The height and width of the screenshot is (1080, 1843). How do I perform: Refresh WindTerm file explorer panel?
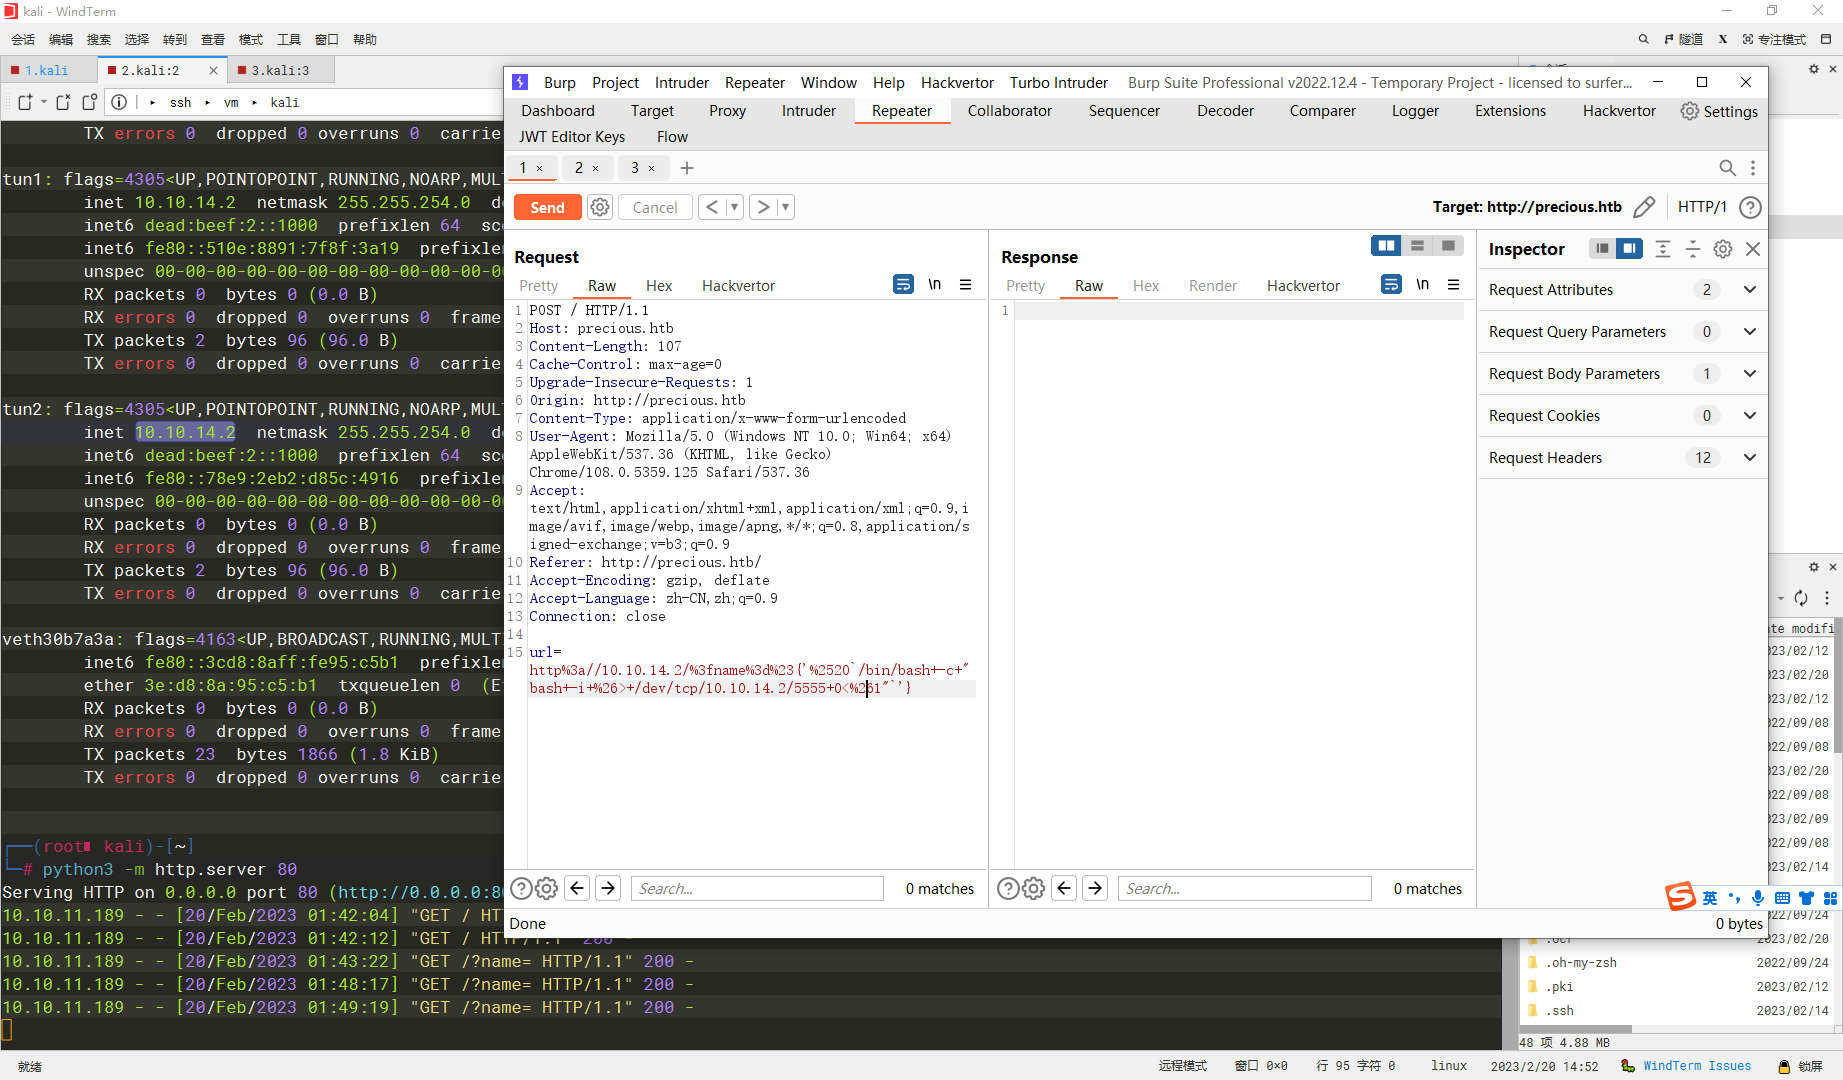(1801, 598)
